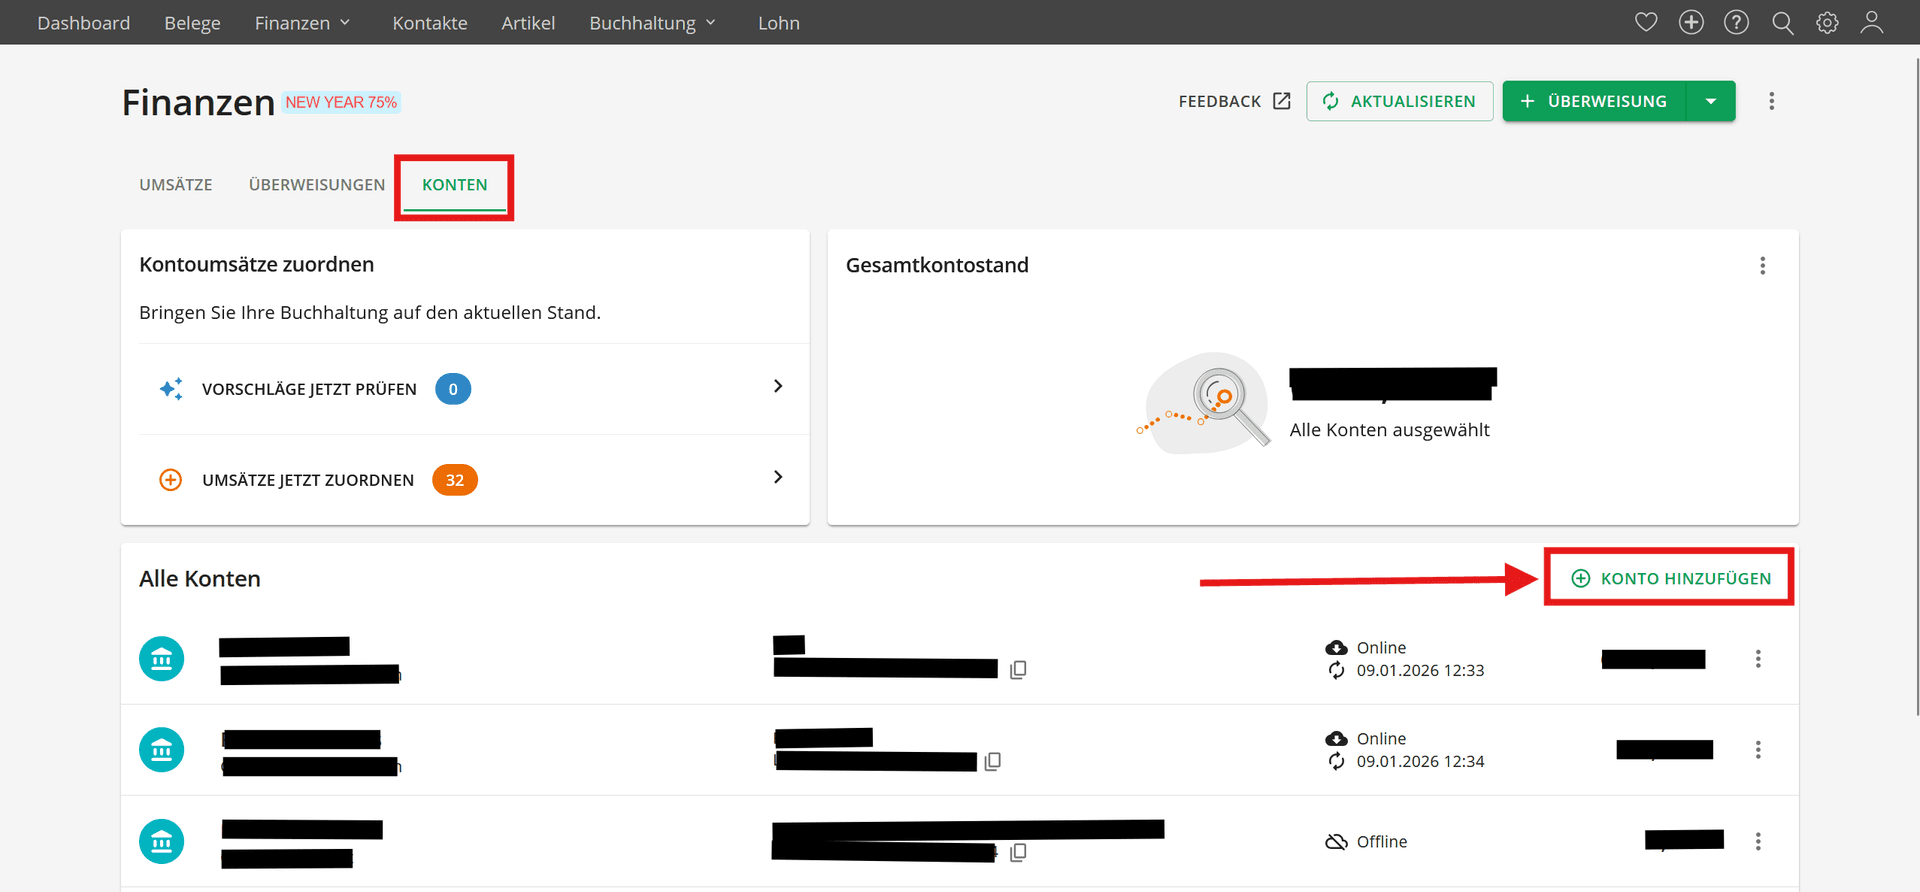Switch to the Überweisungen tab

pyautogui.click(x=317, y=185)
